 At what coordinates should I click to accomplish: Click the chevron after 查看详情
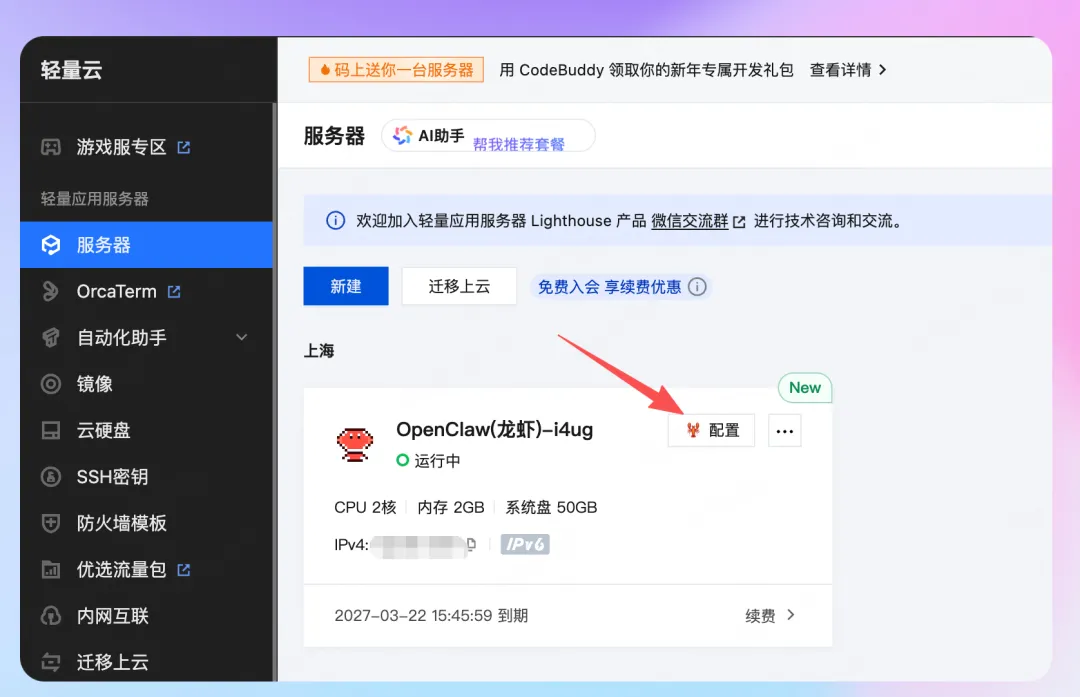[882, 70]
